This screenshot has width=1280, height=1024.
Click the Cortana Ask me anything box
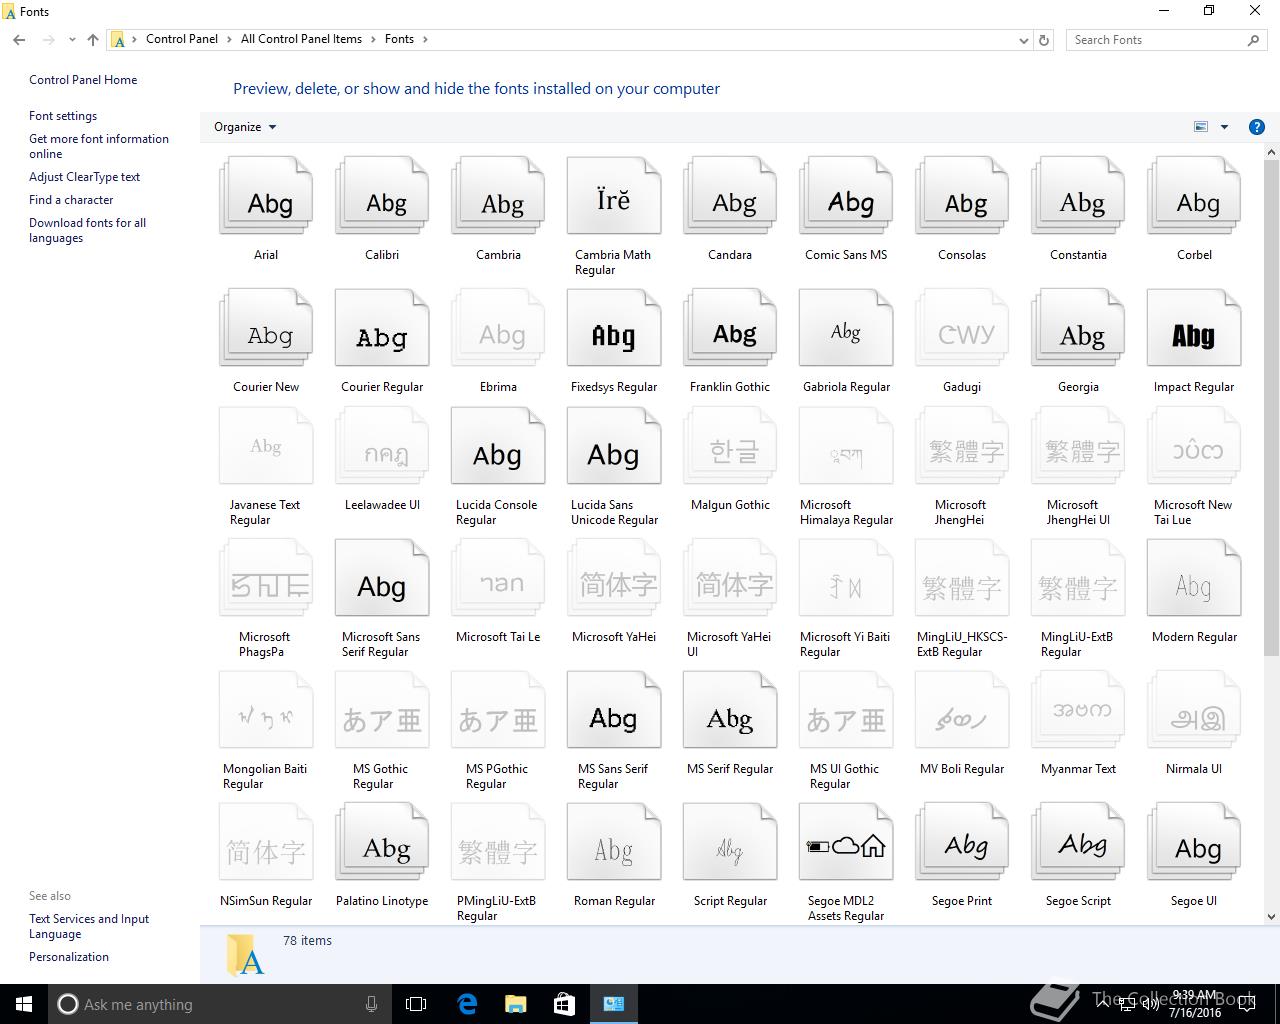(x=220, y=1004)
